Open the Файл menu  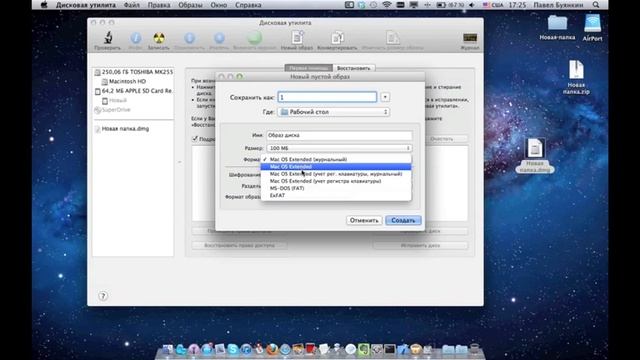point(131,5)
